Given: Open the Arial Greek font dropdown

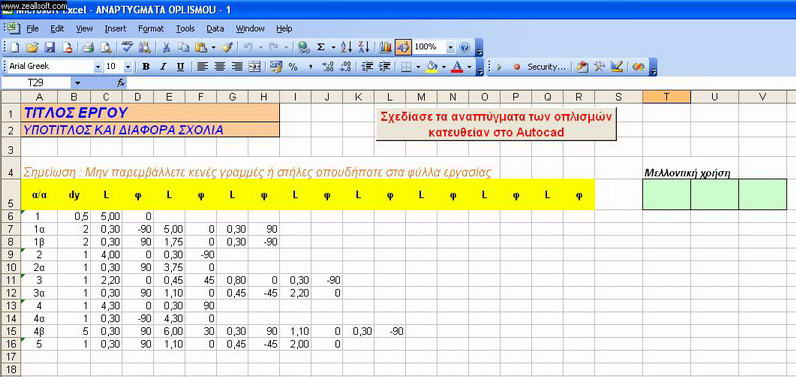Looking at the screenshot, I should 97,66.
